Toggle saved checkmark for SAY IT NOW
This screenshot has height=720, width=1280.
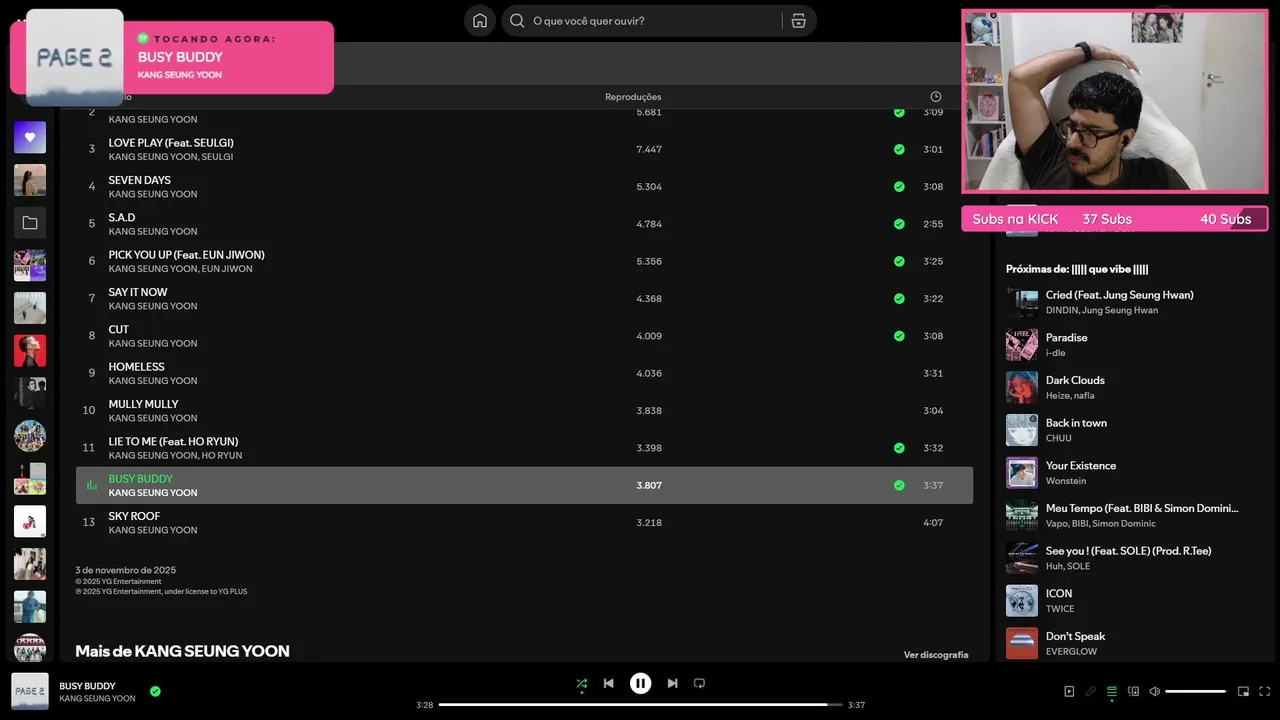tap(899, 299)
